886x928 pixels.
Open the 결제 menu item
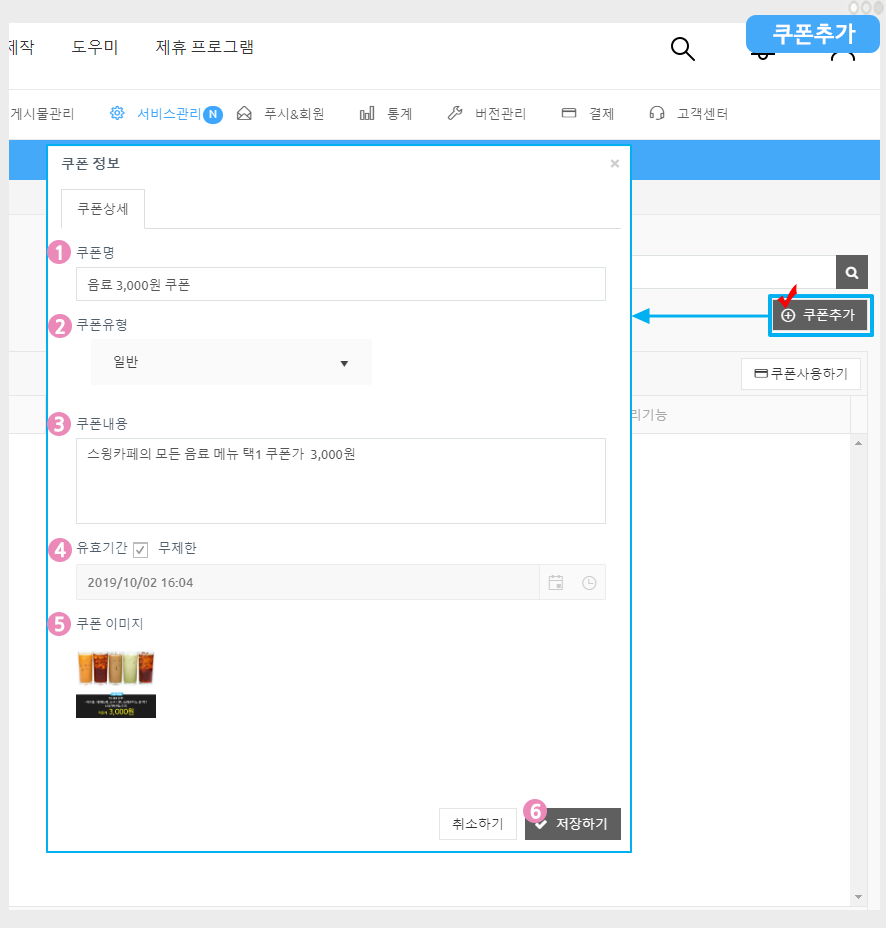588,114
